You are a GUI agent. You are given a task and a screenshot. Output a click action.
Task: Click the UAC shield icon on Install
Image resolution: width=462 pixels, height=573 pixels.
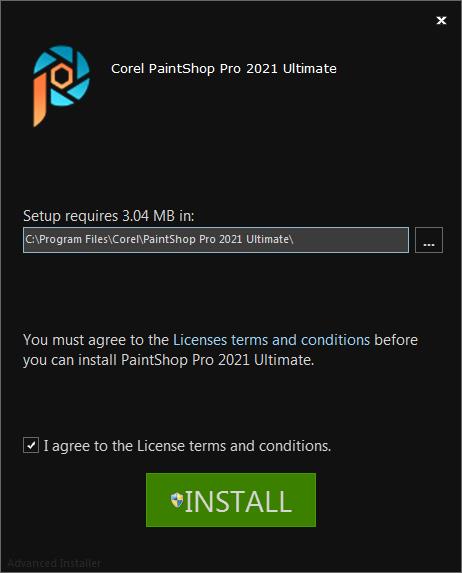point(177,500)
